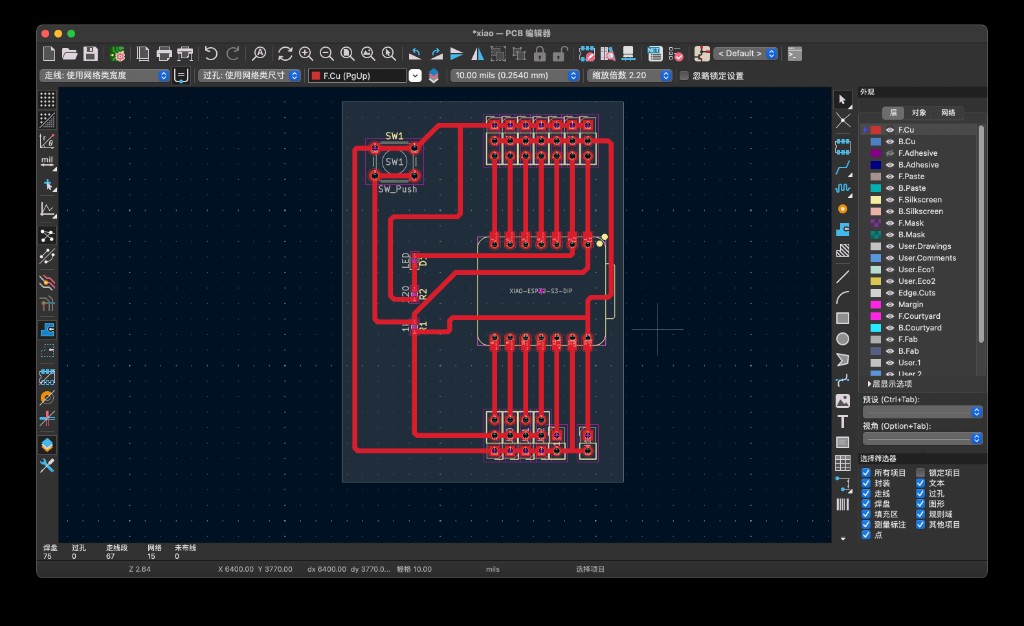Select the arrow selection tool
1024x626 pixels.
842,100
